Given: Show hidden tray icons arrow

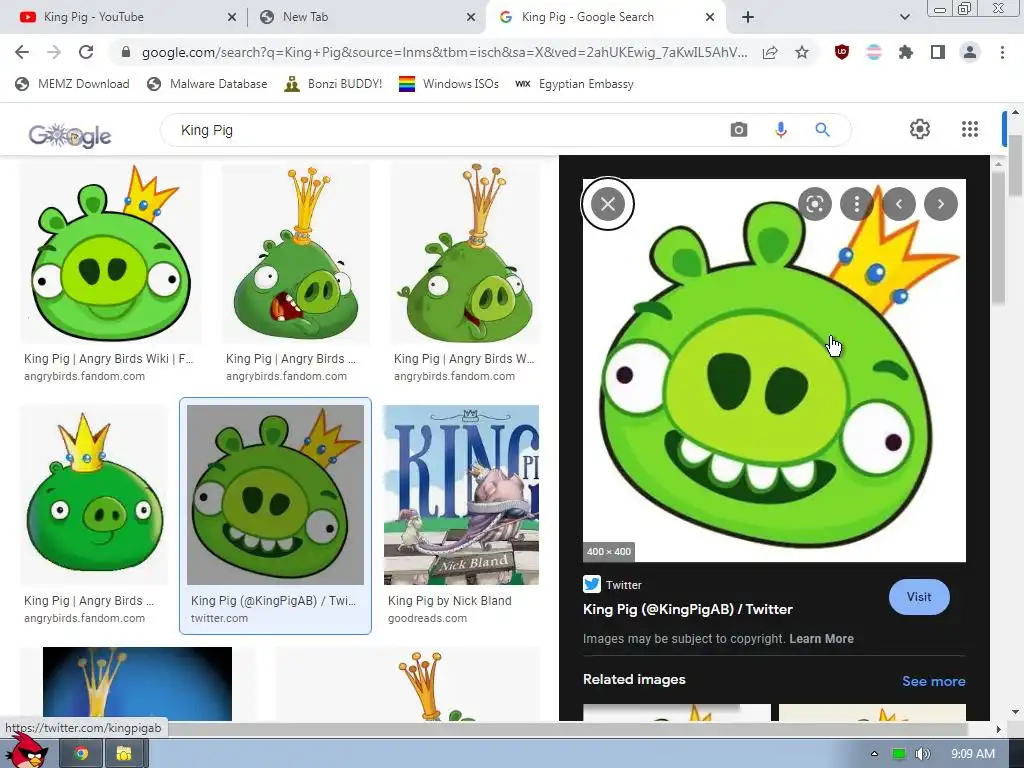Looking at the screenshot, I should [x=874, y=754].
